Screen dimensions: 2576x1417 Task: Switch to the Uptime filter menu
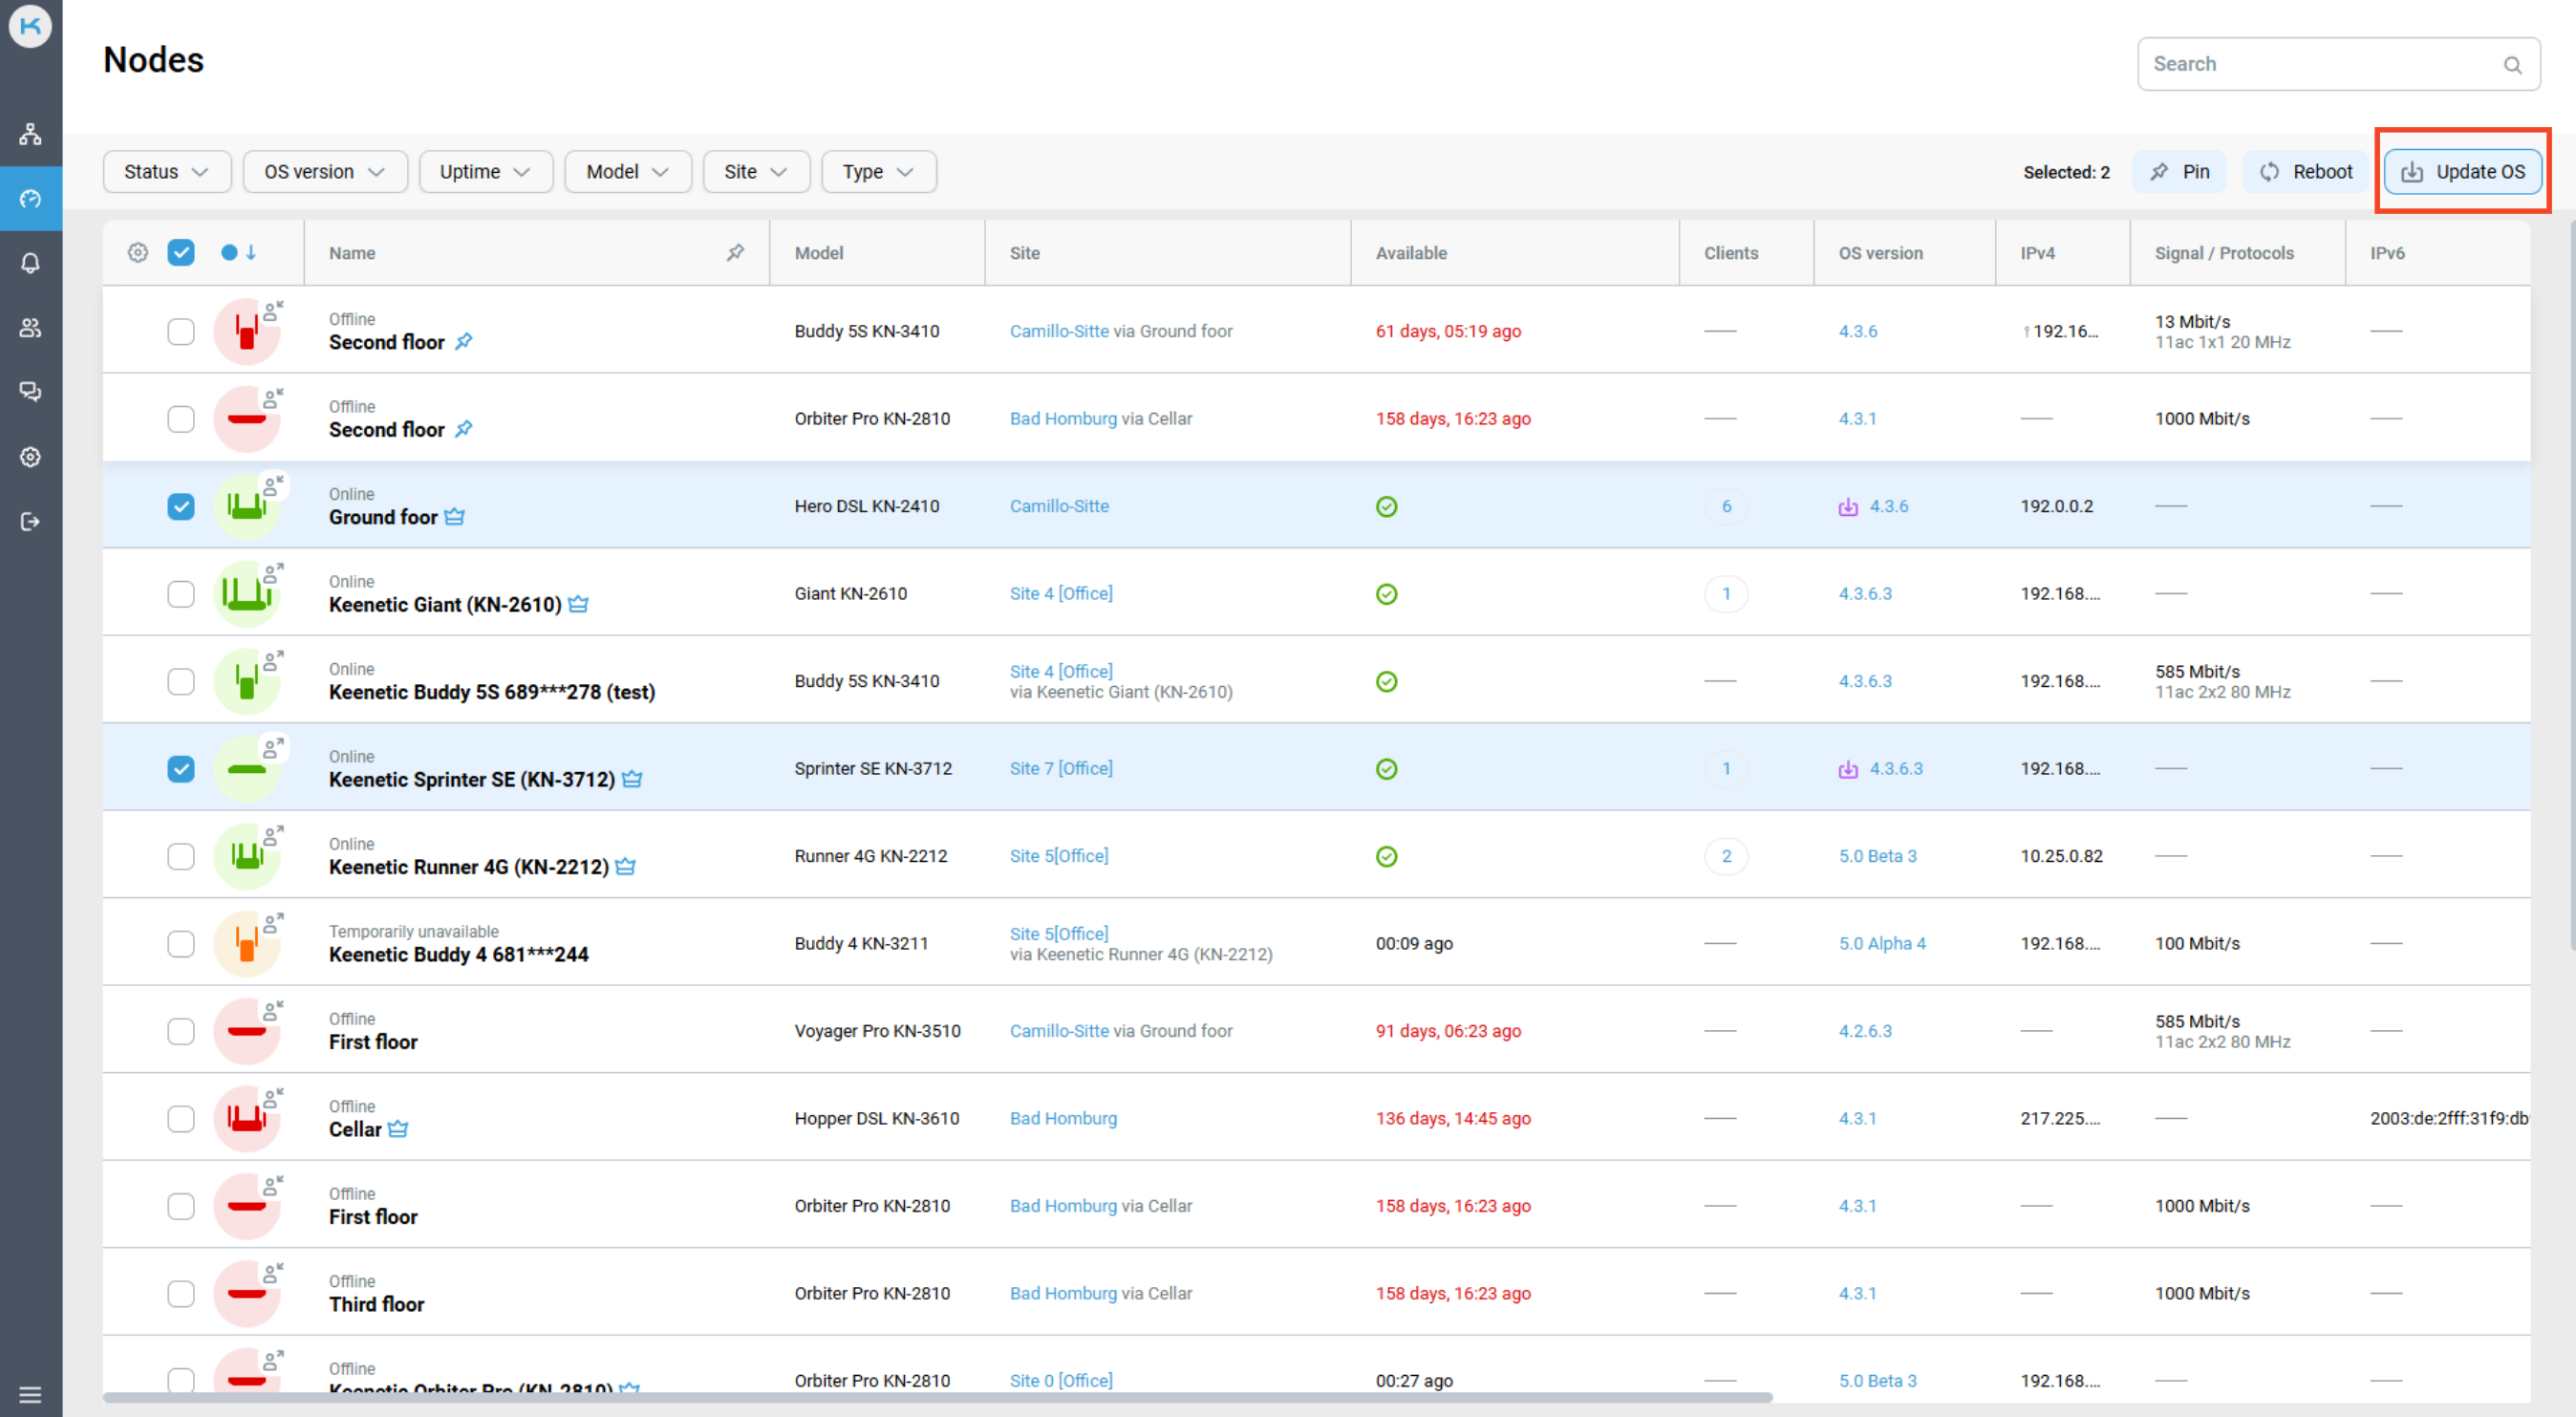[x=486, y=171]
